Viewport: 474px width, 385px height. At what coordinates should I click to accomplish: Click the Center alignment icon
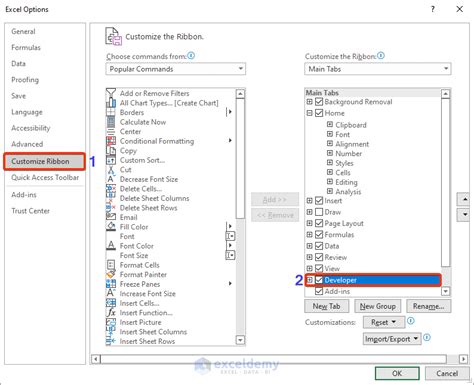click(x=111, y=131)
